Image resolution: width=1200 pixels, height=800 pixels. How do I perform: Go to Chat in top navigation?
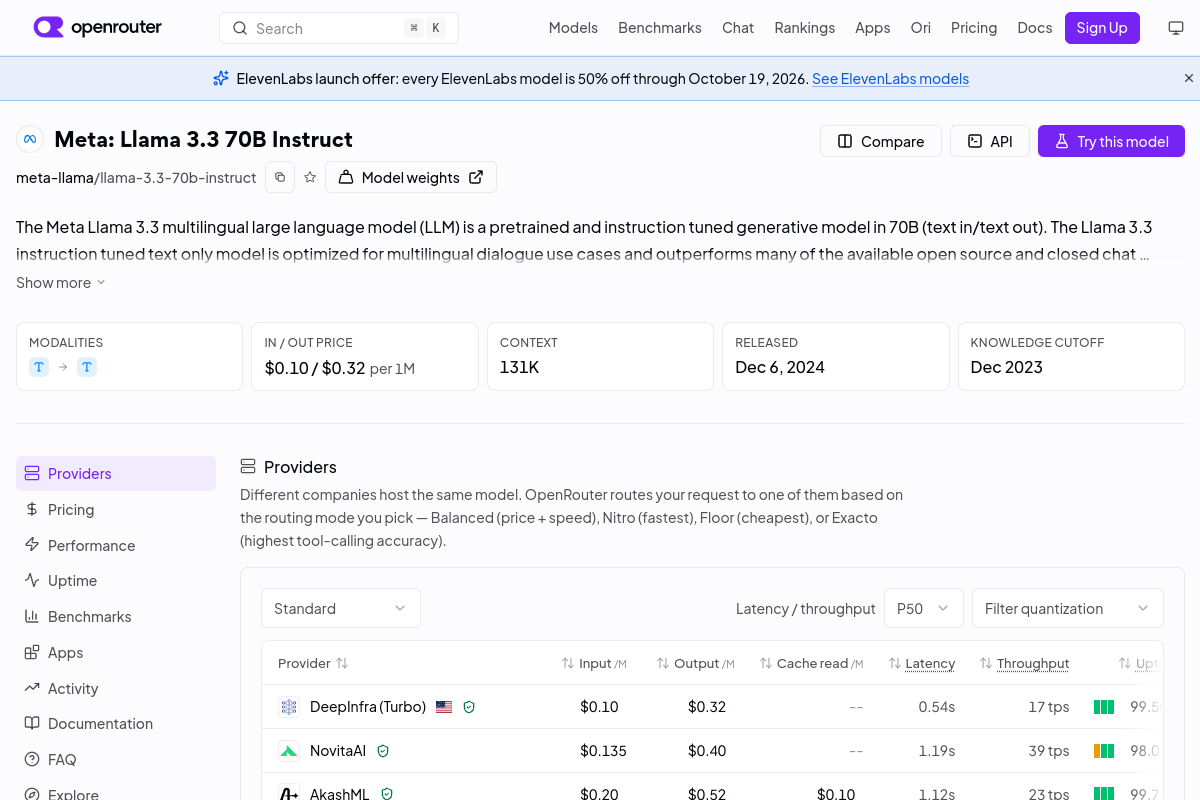[738, 28]
